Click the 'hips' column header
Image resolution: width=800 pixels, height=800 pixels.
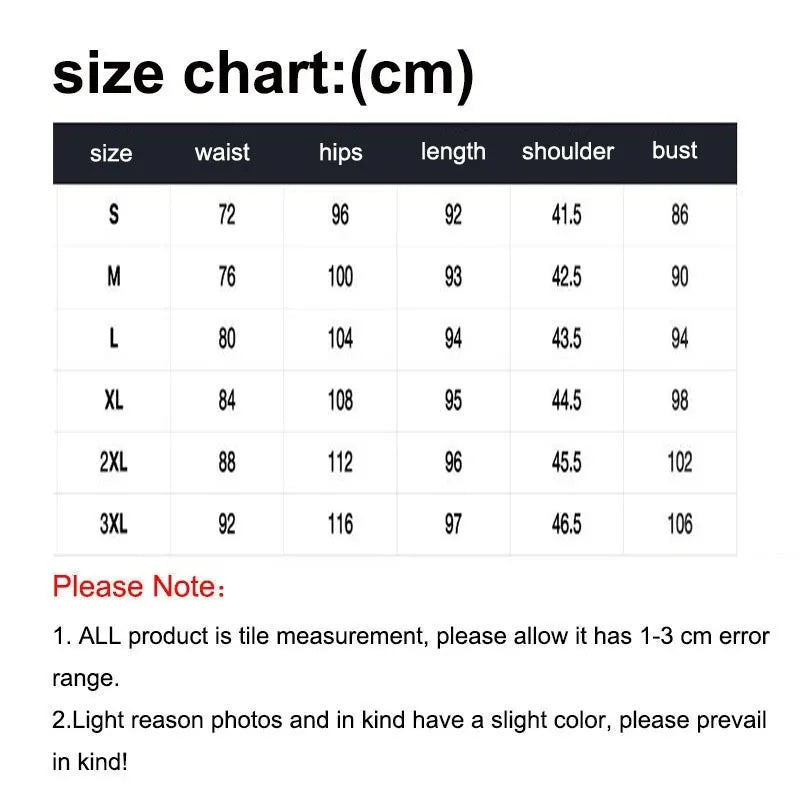pos(340,153)
